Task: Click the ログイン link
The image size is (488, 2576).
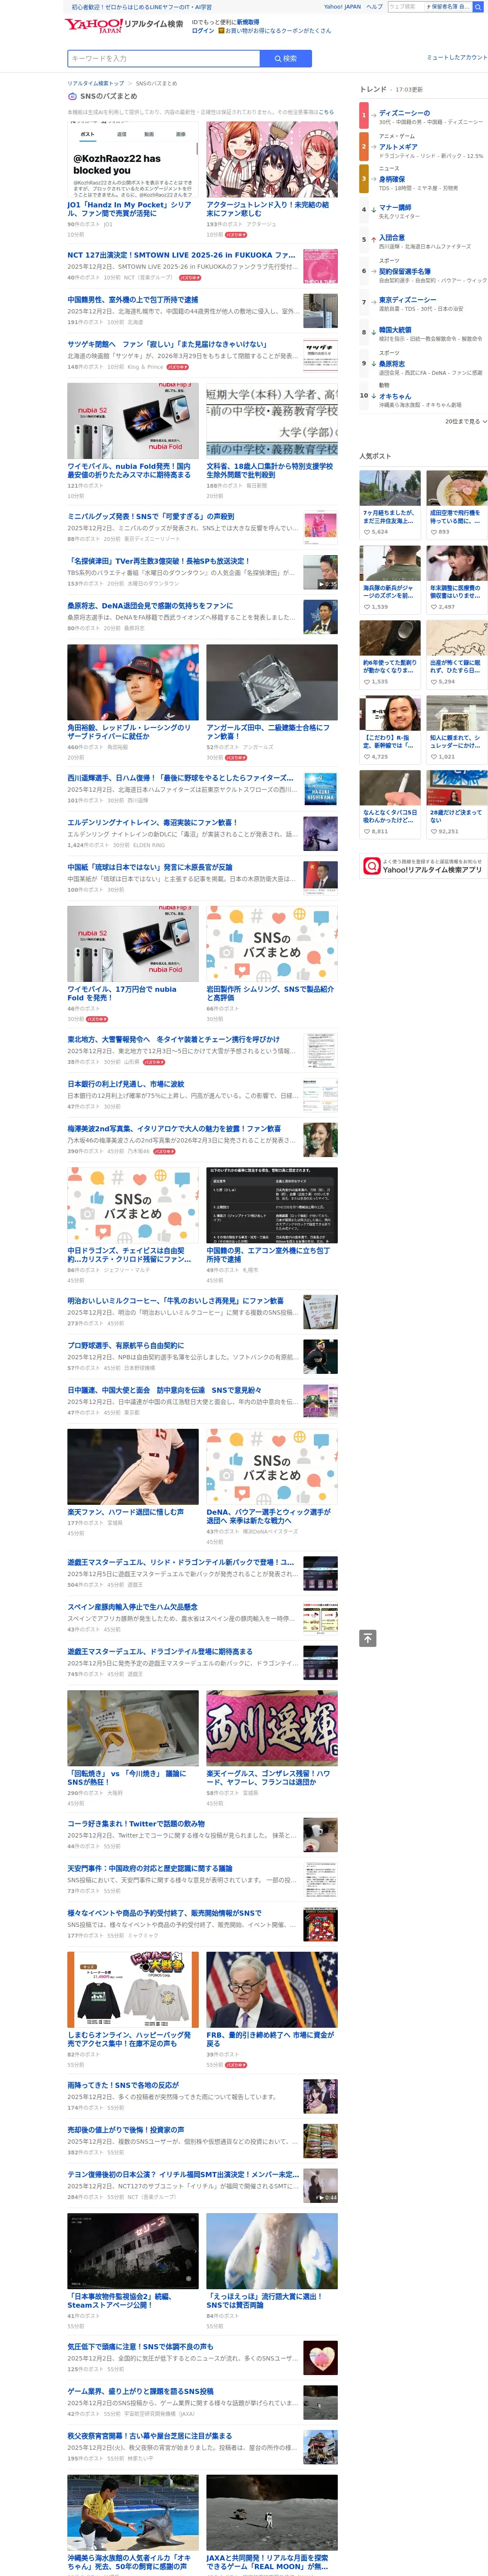Action: point(203,30)
